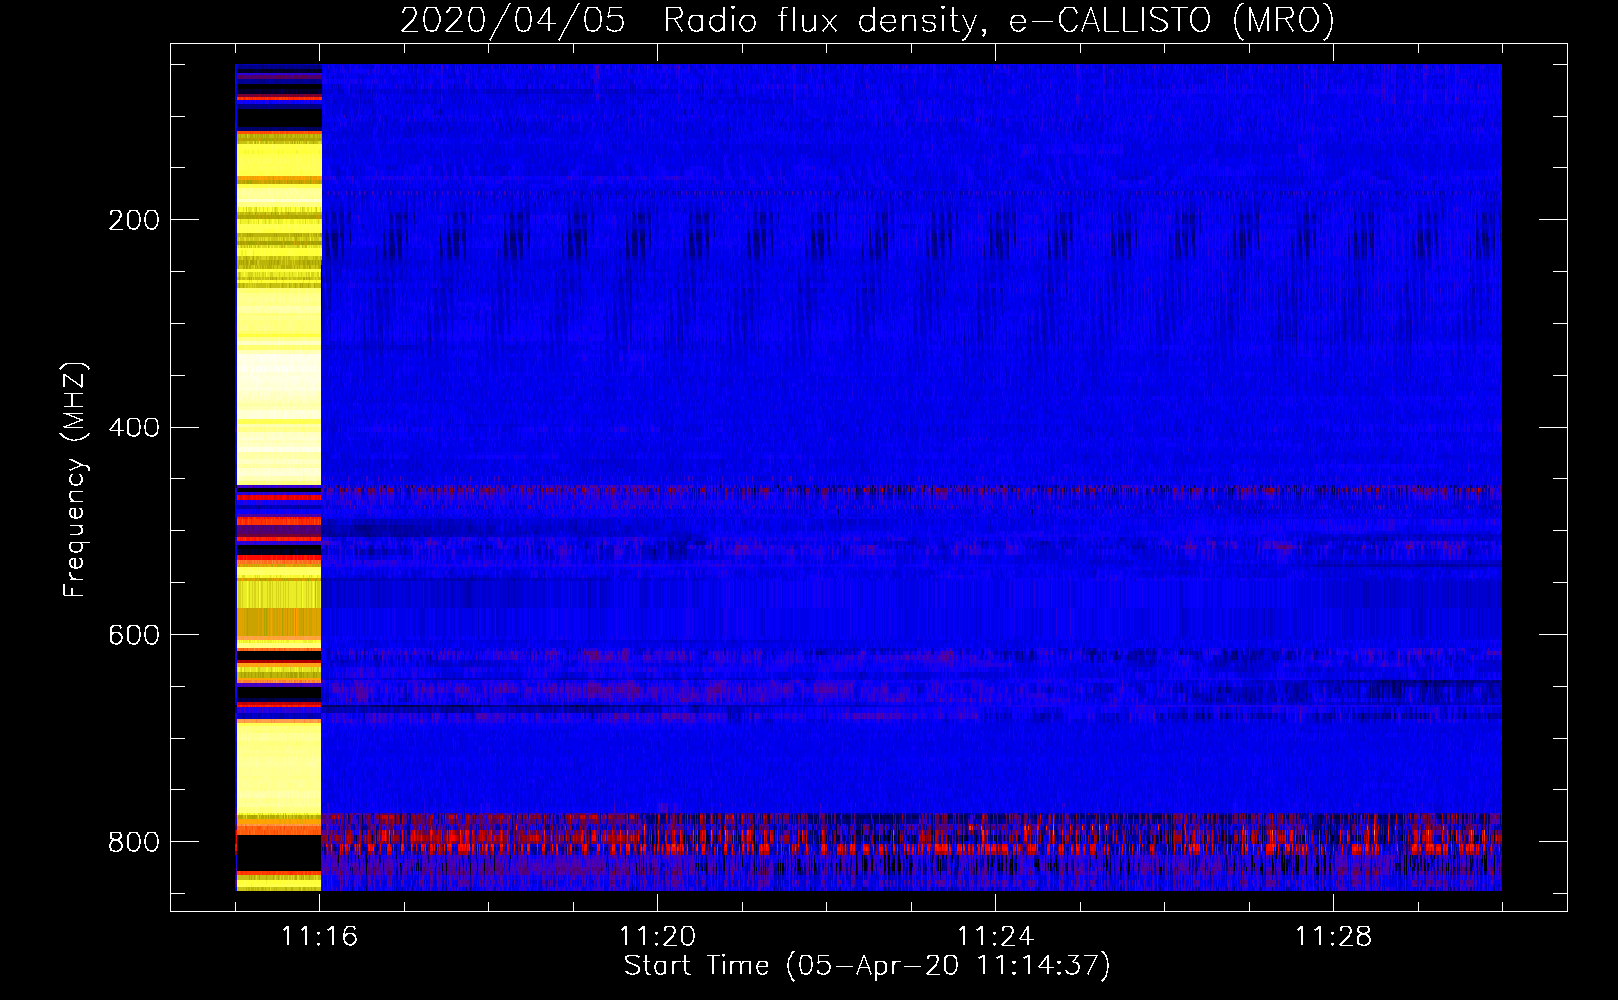The height and width of the screenshot is (1000, 1618).
Task: Select the 'Frequency (MHZ)' axis label
Action: click(x=75, y=480)
